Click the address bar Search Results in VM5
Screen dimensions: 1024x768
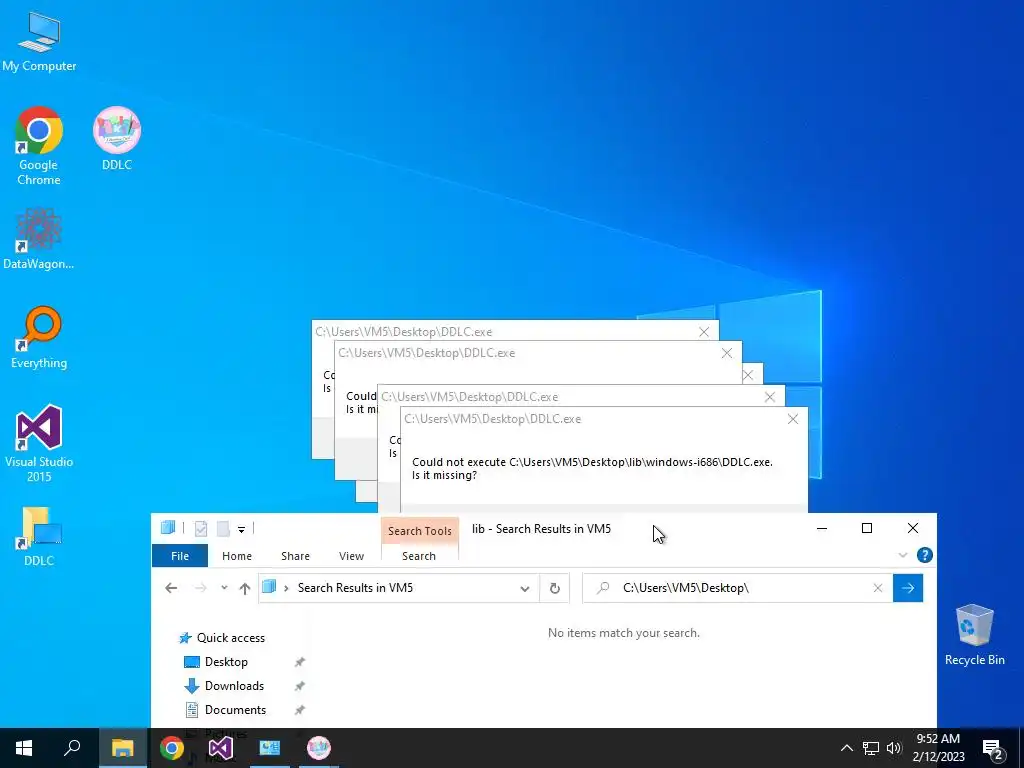tap(355, 588)
